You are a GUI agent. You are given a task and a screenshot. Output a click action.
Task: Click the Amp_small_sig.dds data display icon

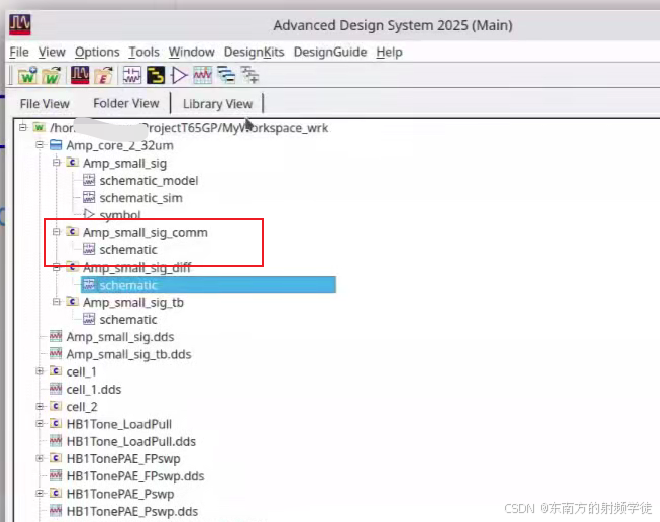coord(56,336)
